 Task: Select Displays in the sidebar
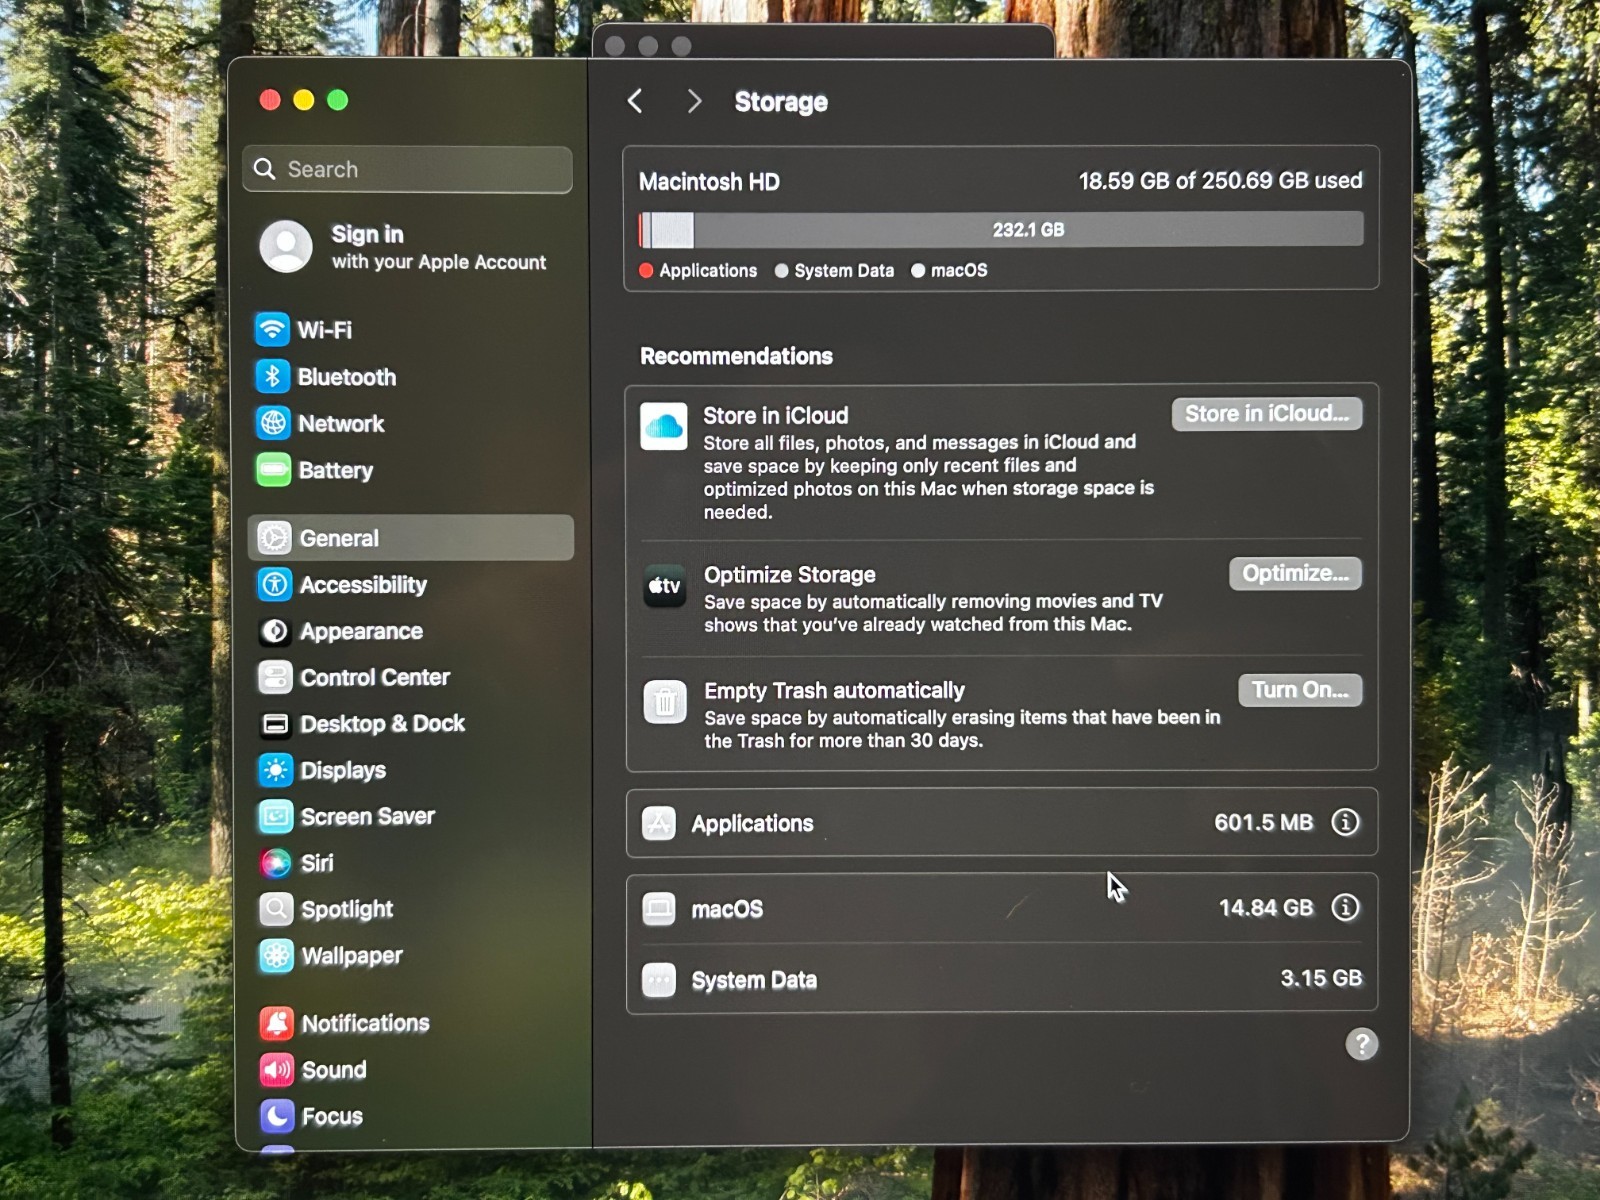click(x=342, y=770)
